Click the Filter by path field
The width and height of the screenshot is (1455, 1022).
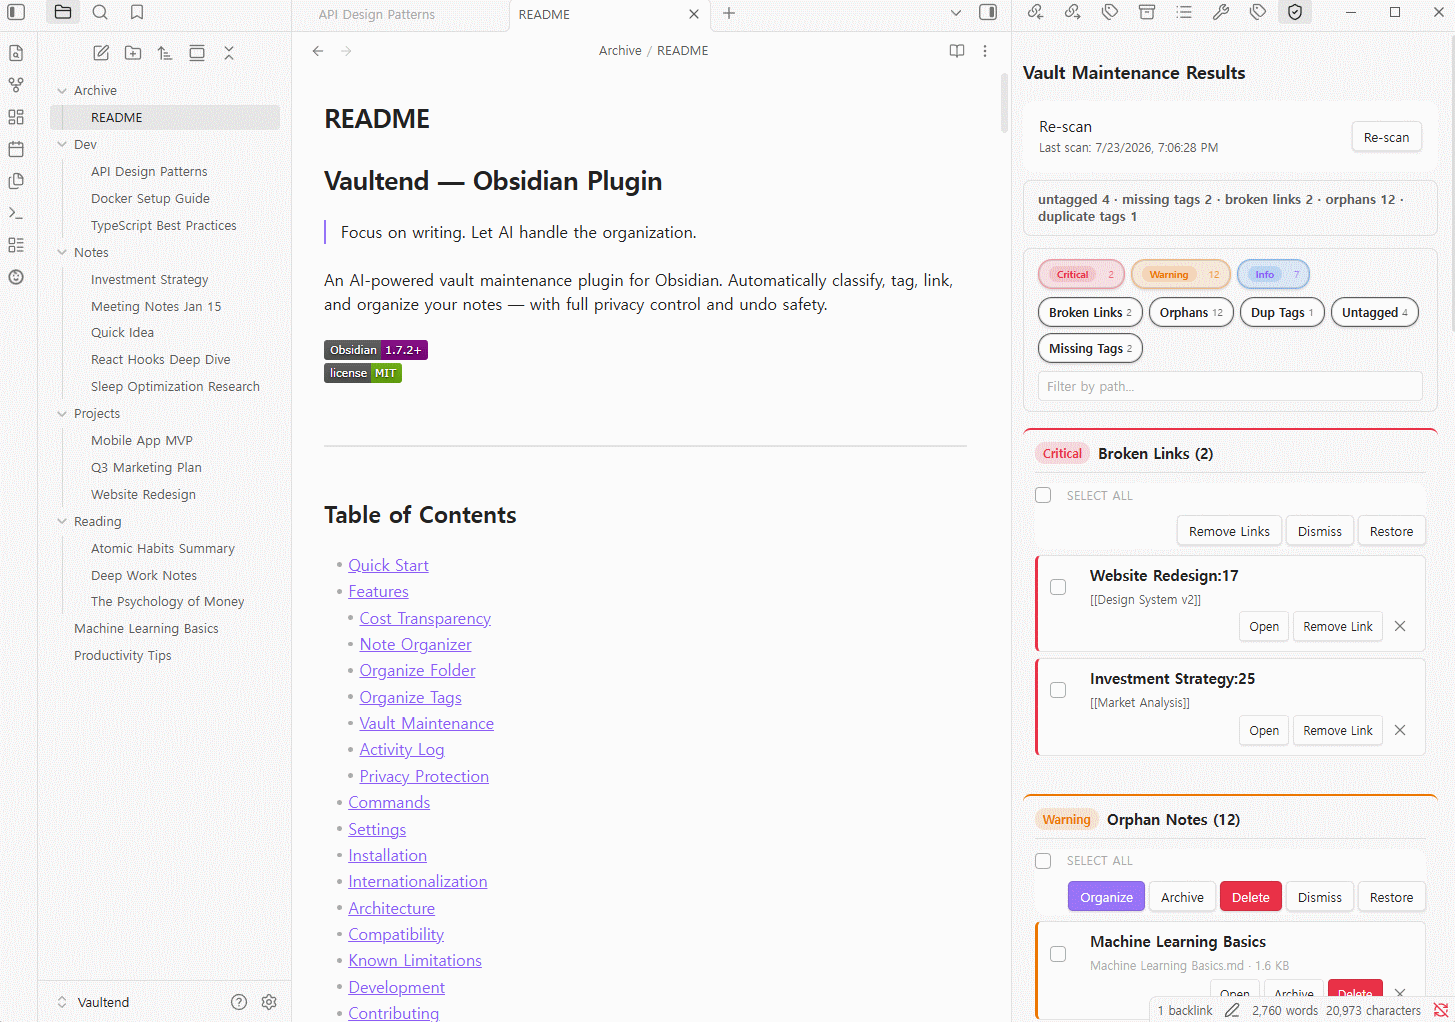(x=1230, y=387)
